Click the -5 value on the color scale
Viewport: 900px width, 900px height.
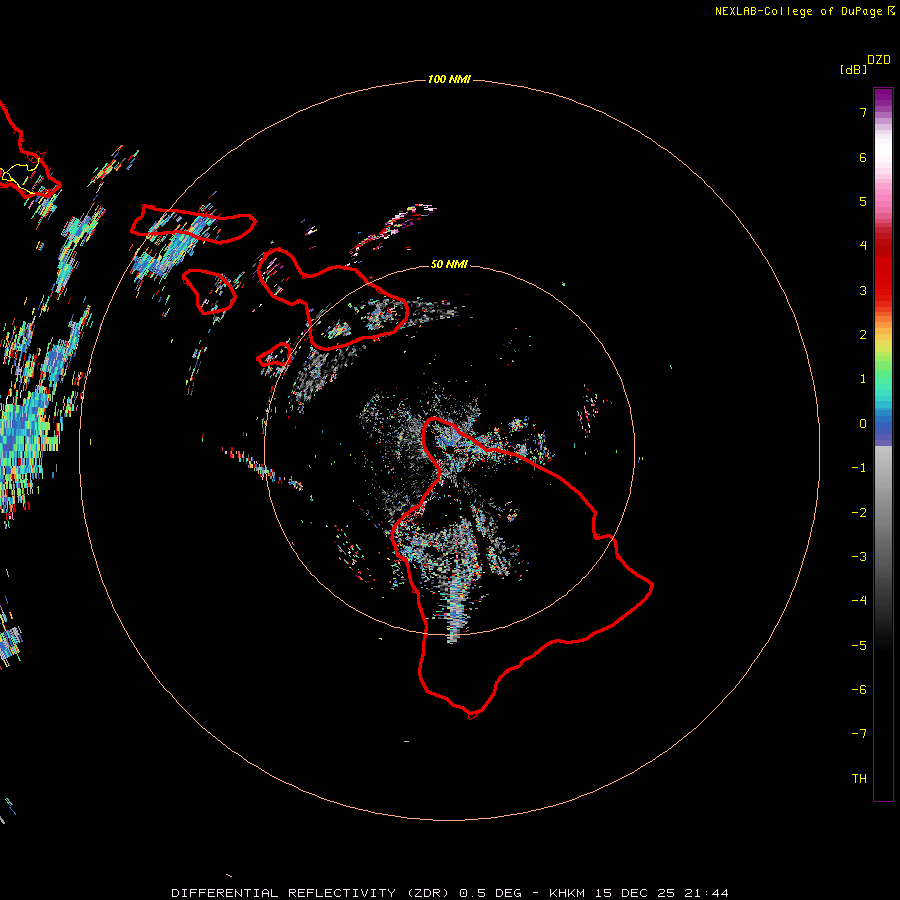coord(859,646)
